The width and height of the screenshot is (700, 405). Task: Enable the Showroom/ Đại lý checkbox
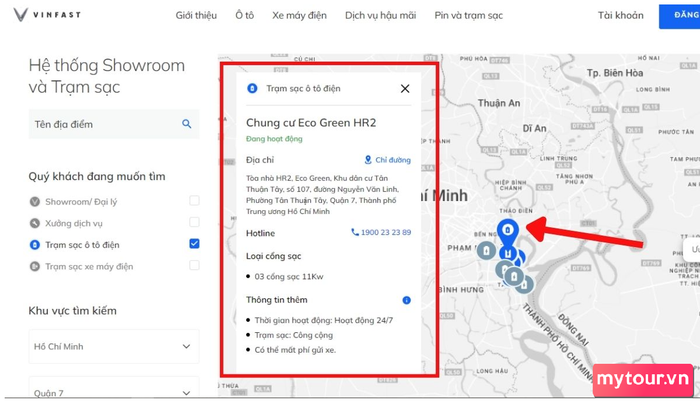pyautogui.click(x=194, y=200)
